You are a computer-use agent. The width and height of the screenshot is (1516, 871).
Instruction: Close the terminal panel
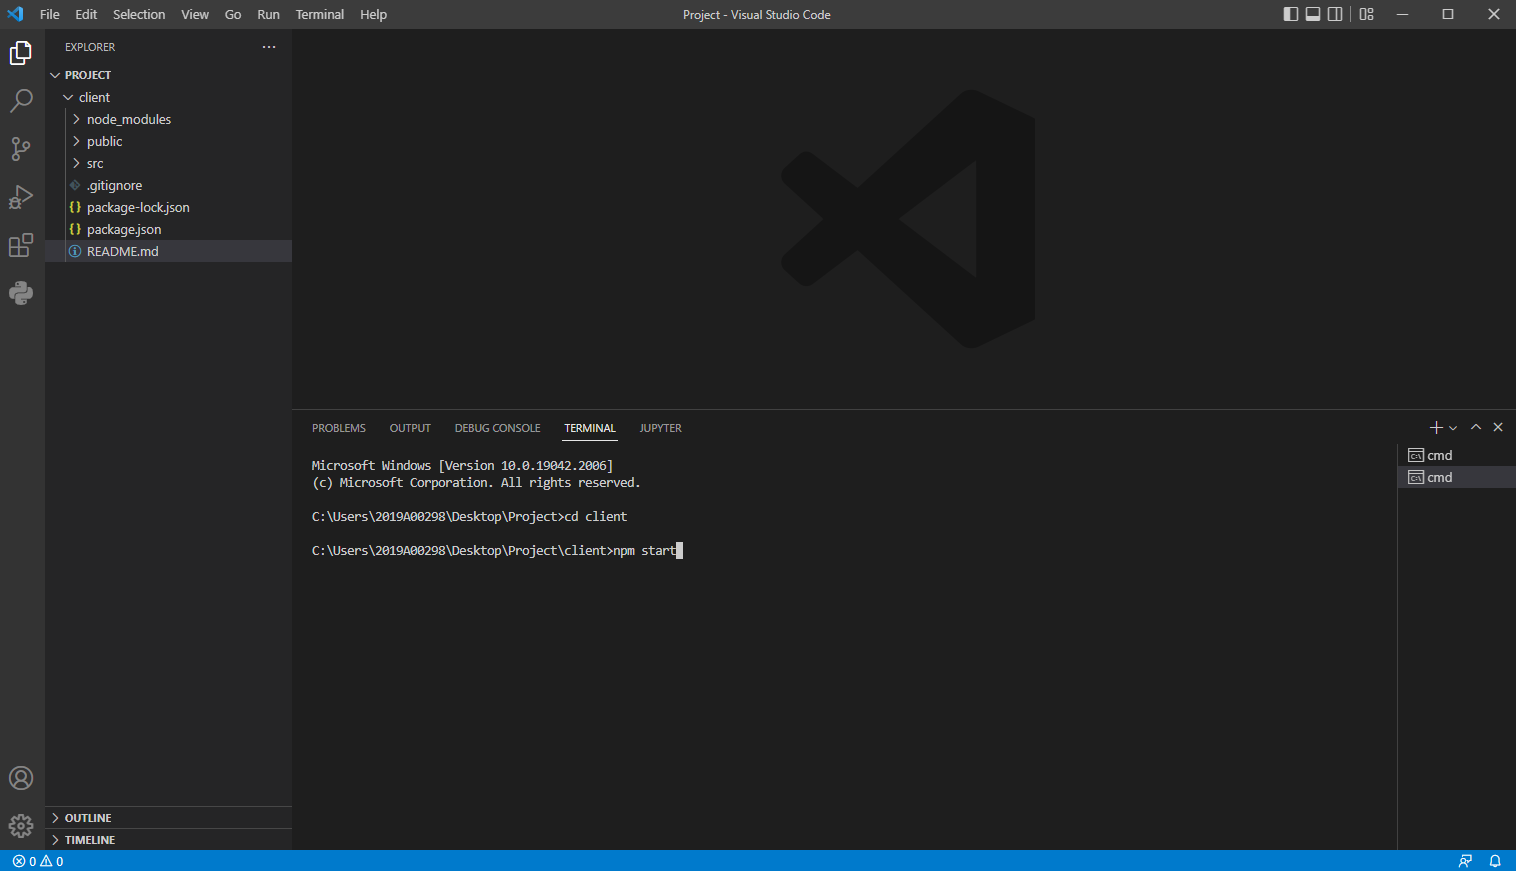point(1498,427)
